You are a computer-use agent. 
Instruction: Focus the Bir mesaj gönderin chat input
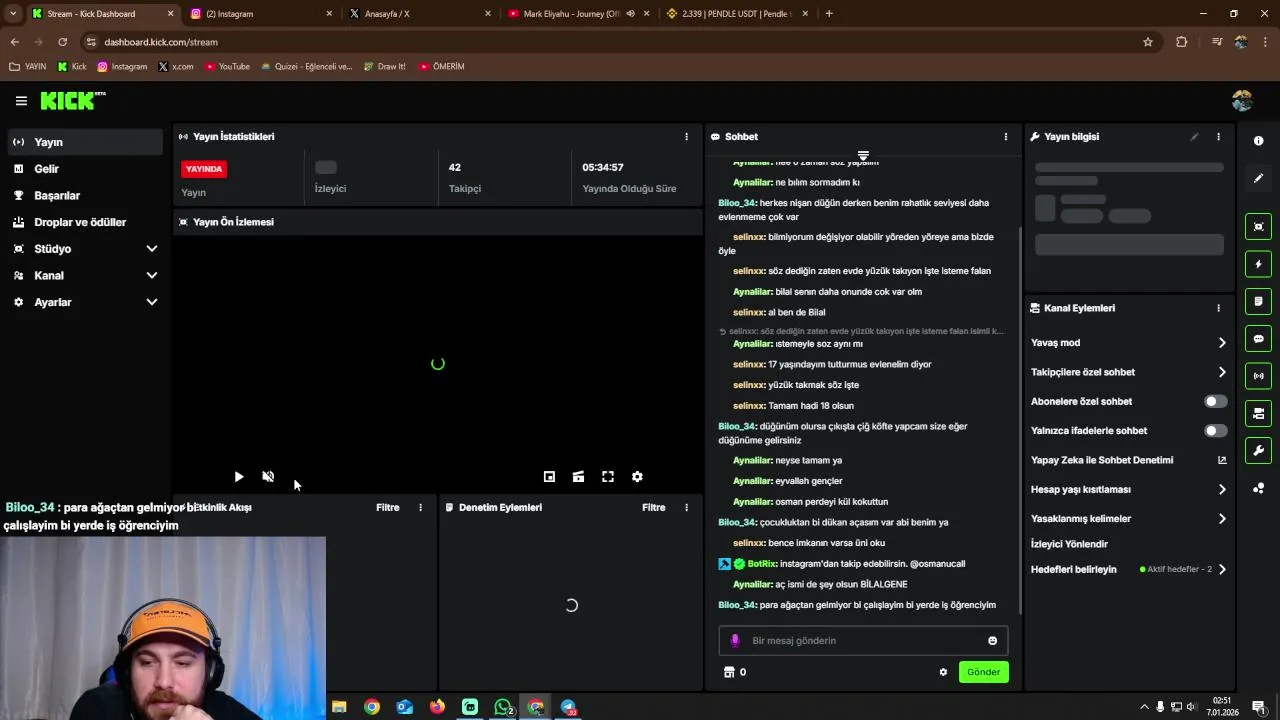pos(863,641)
